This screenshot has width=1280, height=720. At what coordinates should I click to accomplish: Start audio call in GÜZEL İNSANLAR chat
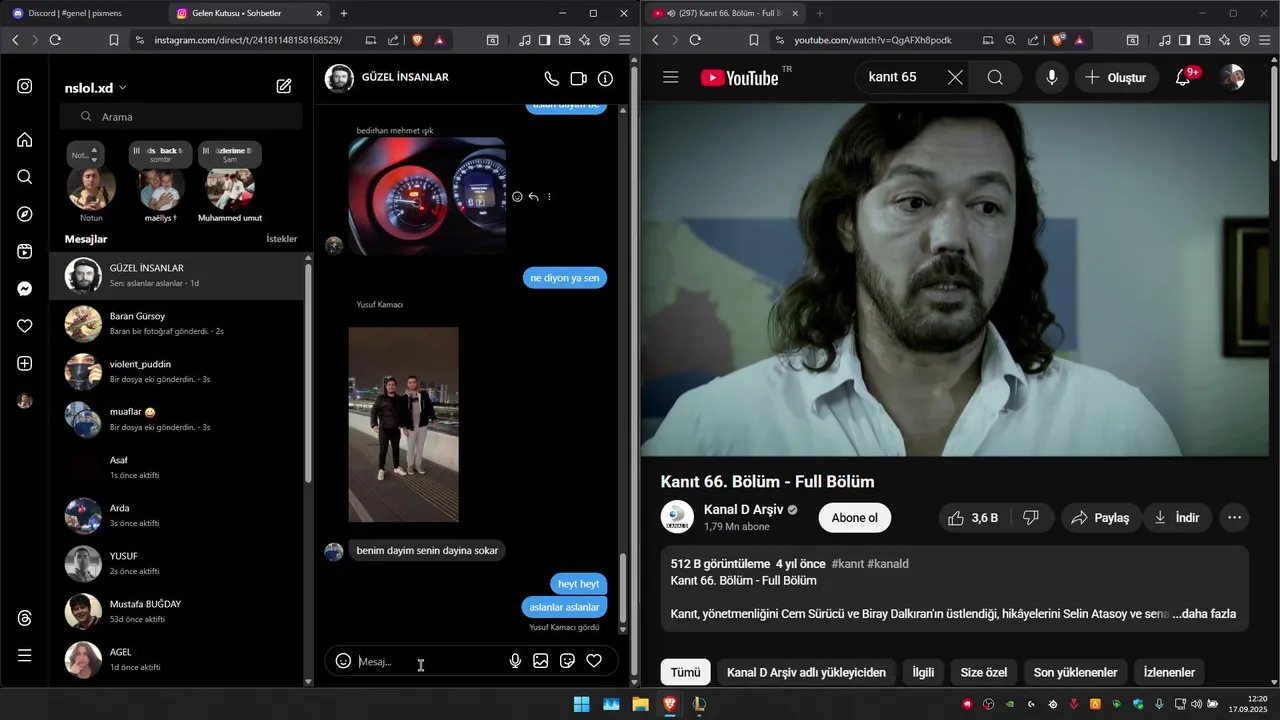coord(551,78)
